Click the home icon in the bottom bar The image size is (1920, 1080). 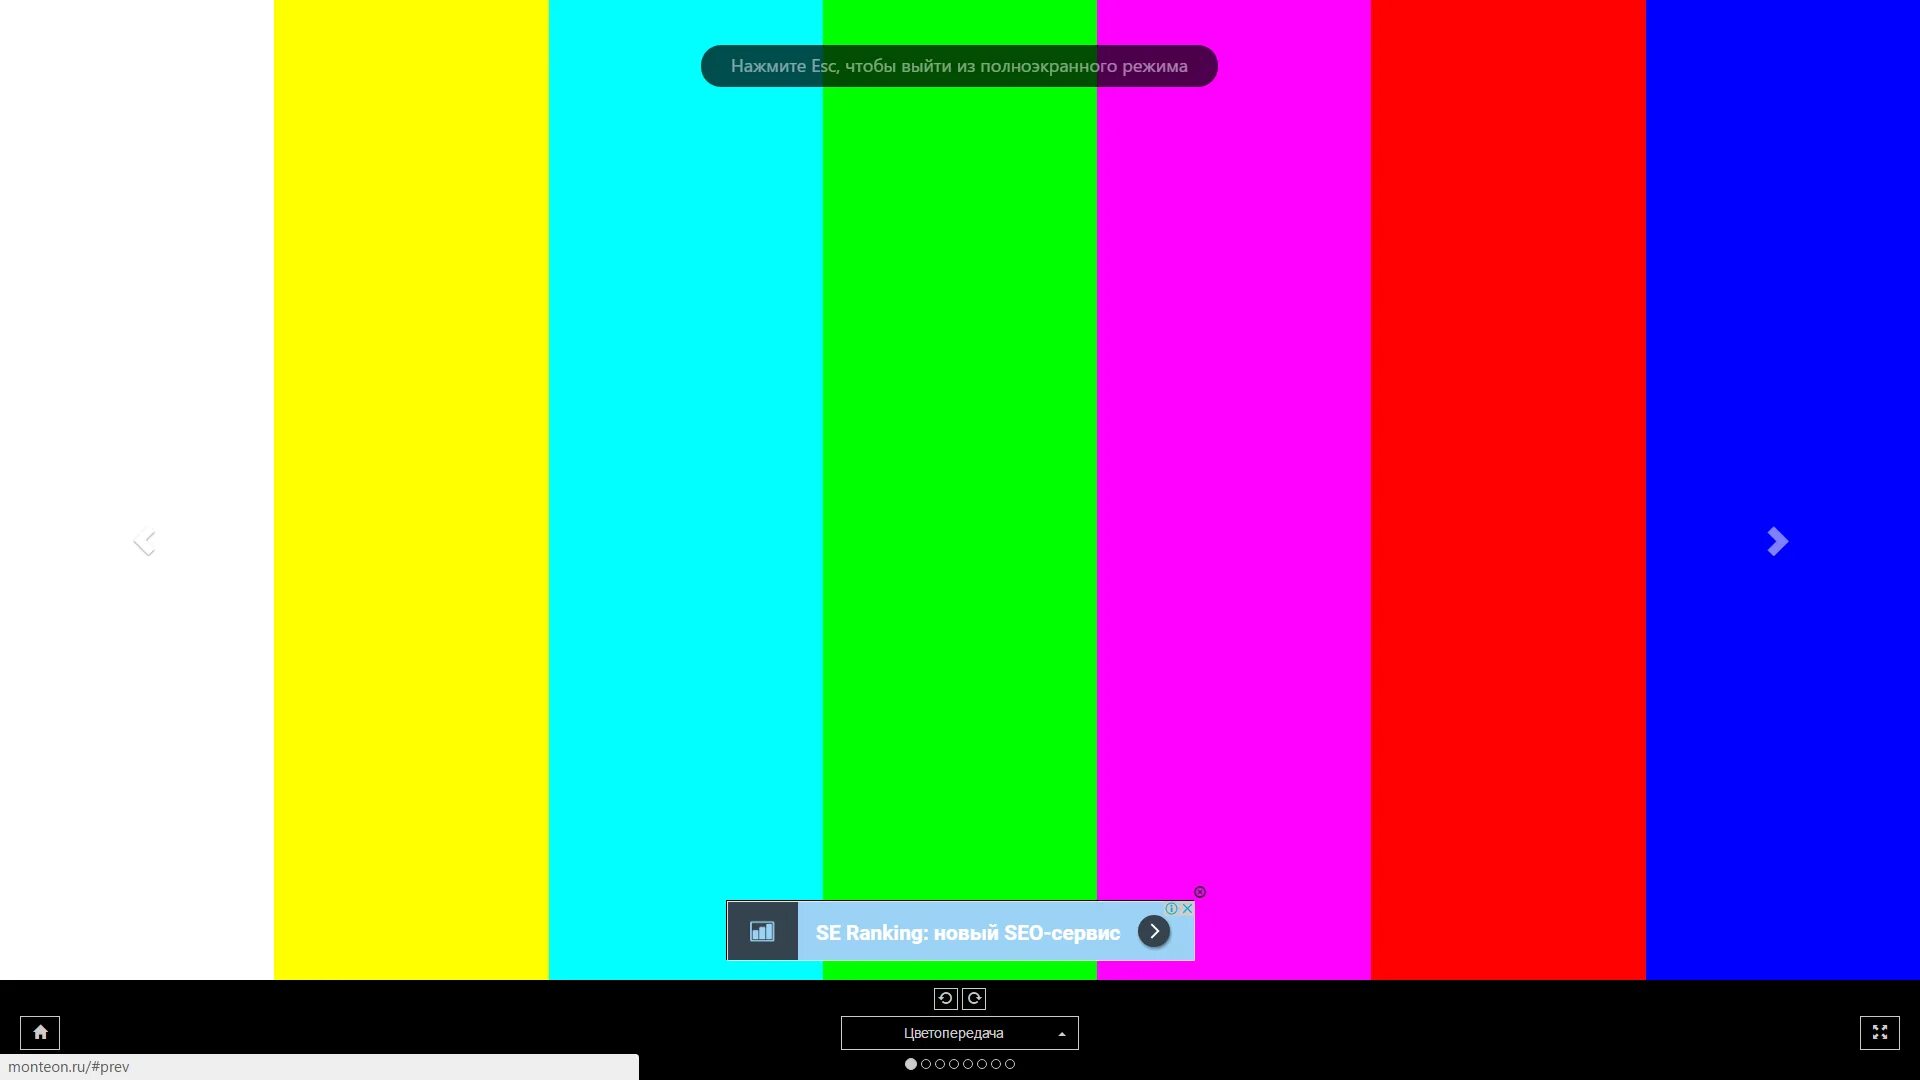point(38,1033)
